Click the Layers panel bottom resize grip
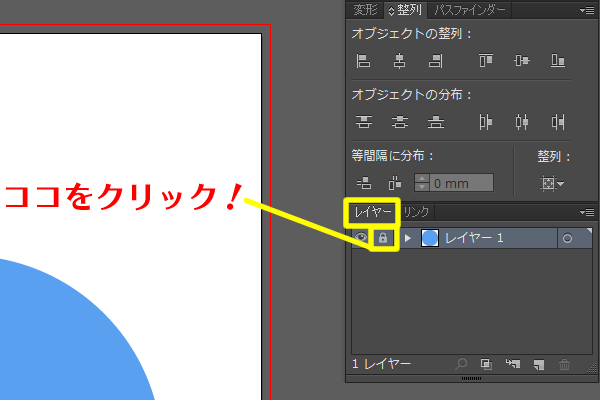Screen dimensions: 600x400 [x=471, y=378]
